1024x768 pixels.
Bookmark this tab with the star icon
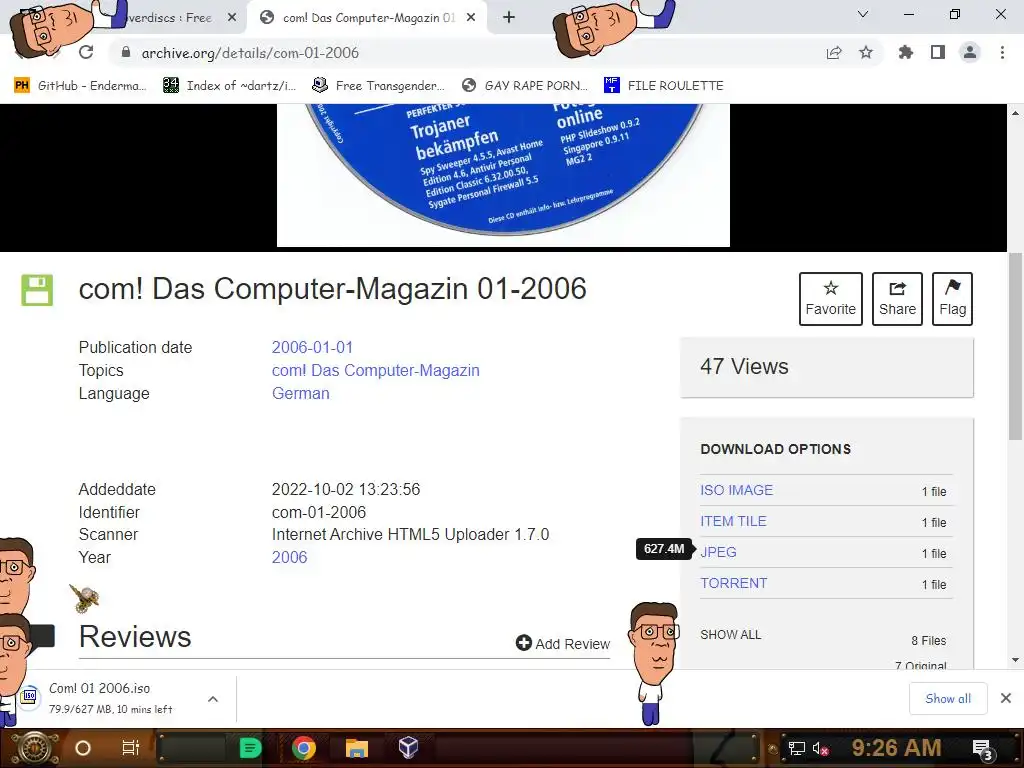coord(866,52)
